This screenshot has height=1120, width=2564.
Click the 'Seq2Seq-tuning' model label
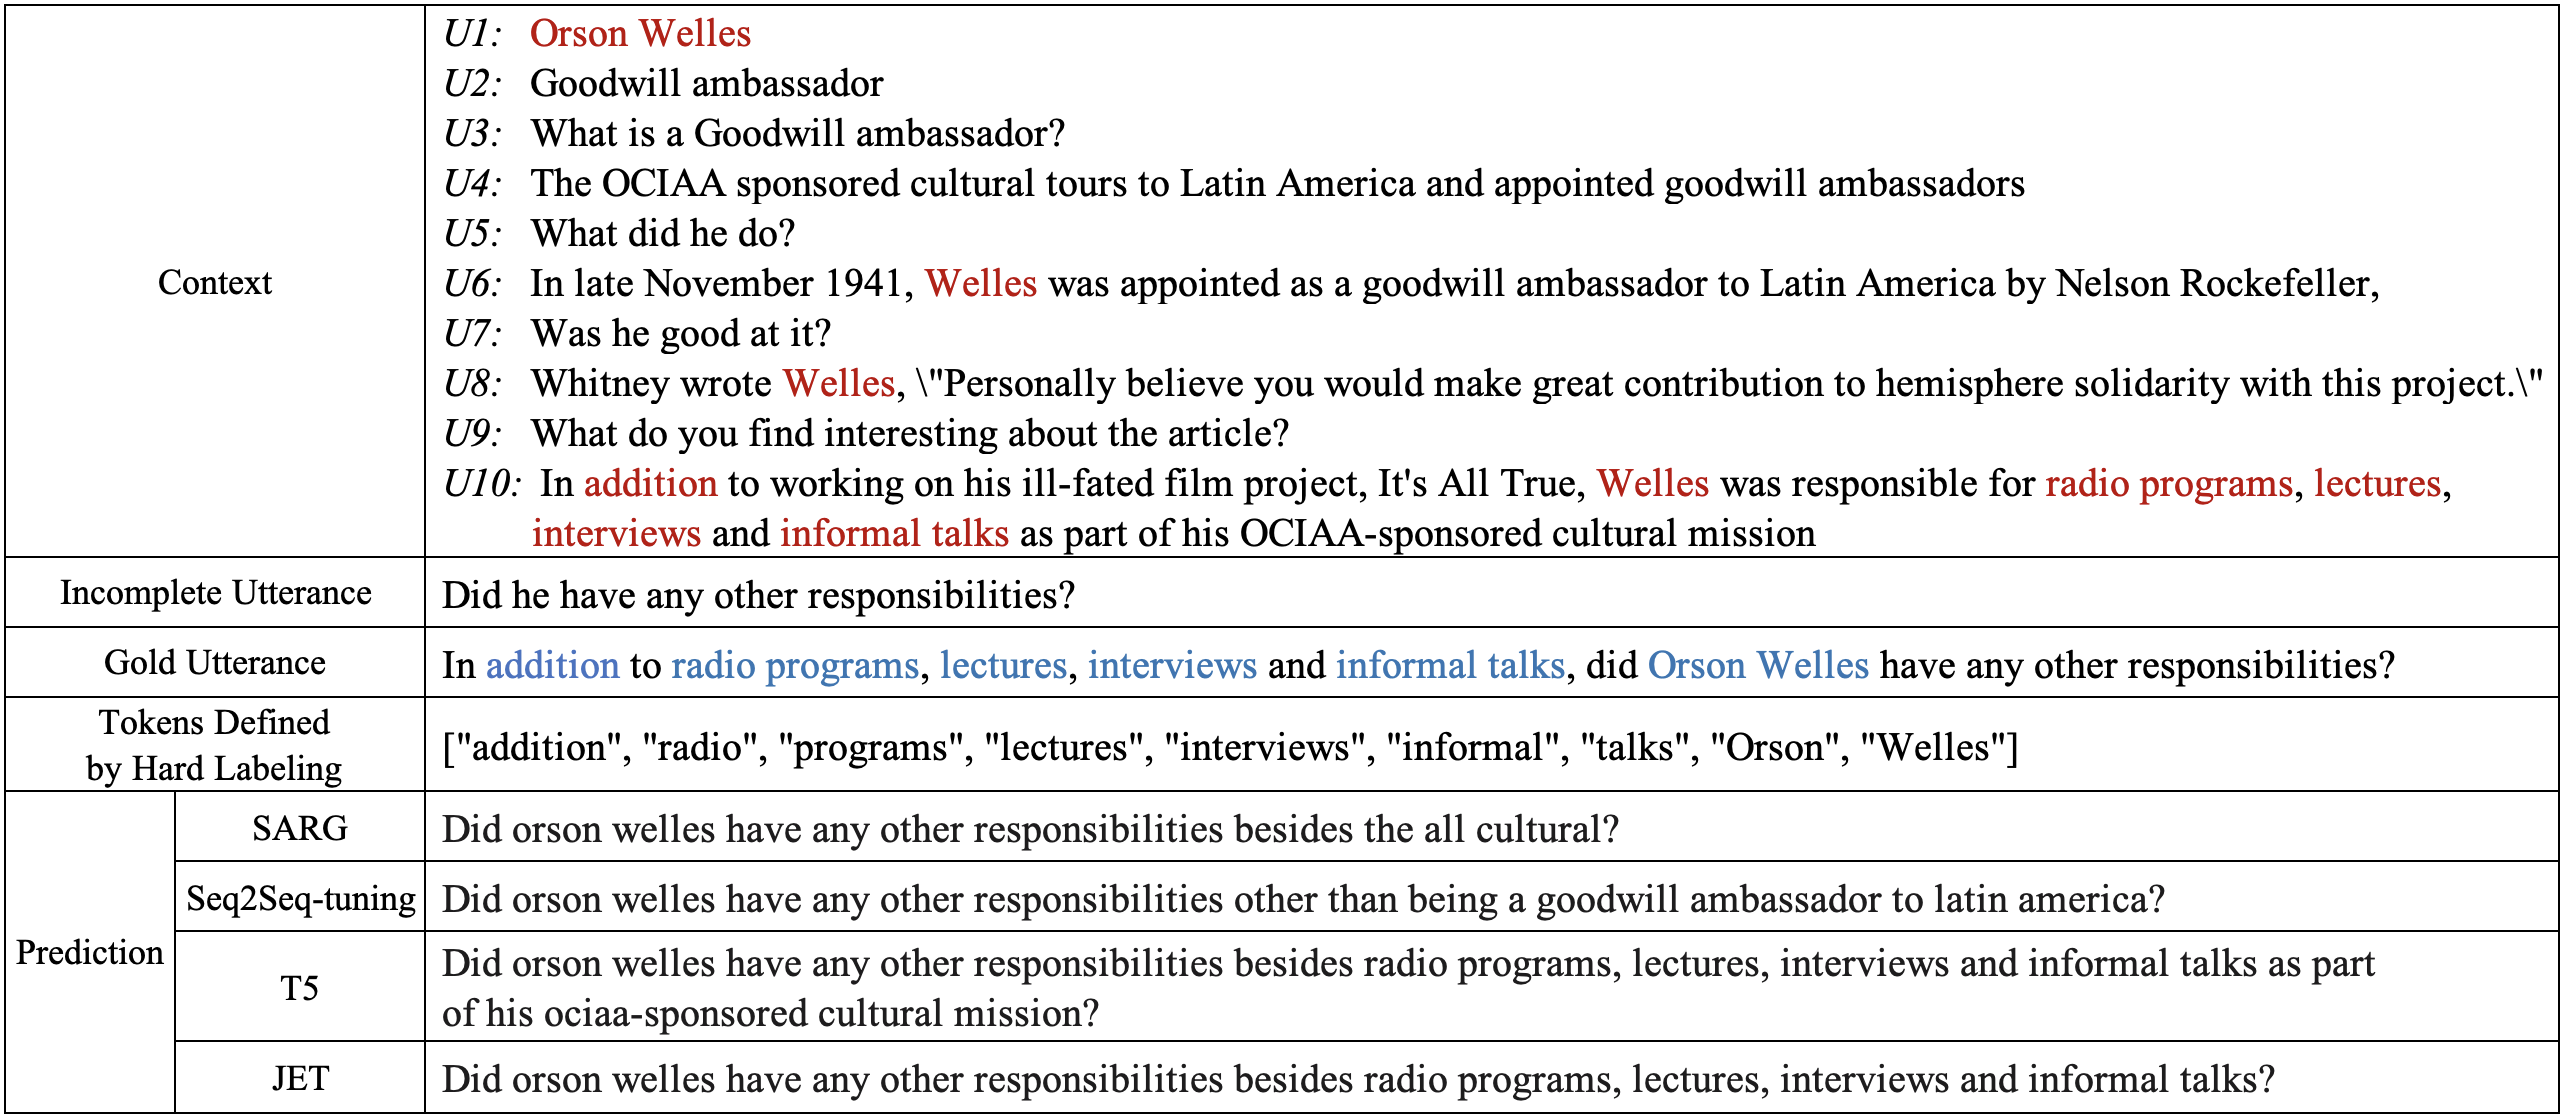pos(300,898)
